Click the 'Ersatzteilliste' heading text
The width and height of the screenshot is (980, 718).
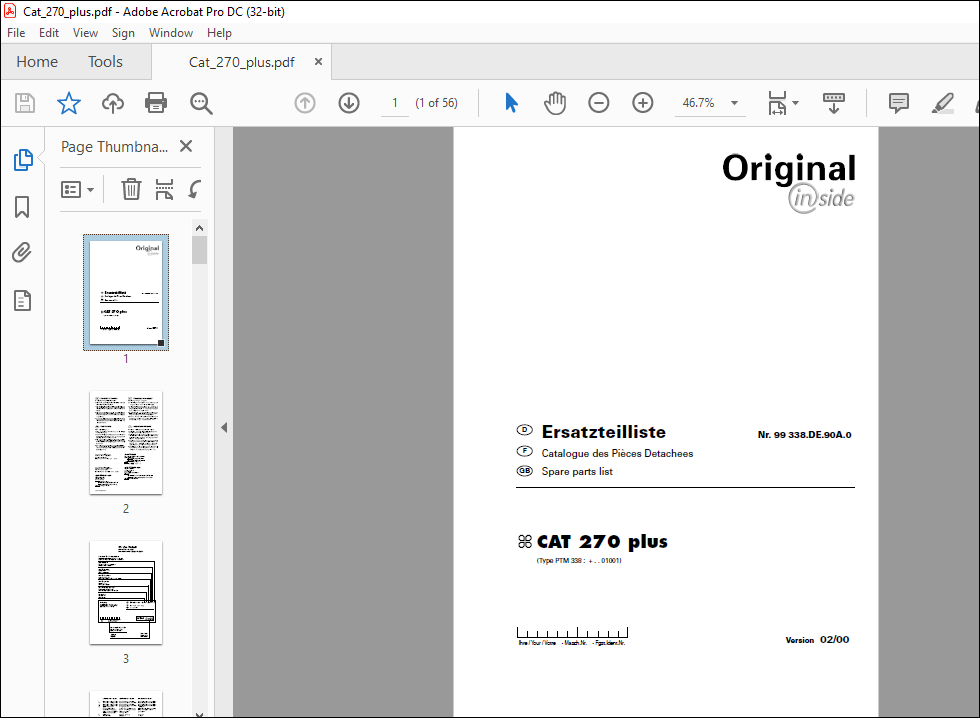(603, 432)
